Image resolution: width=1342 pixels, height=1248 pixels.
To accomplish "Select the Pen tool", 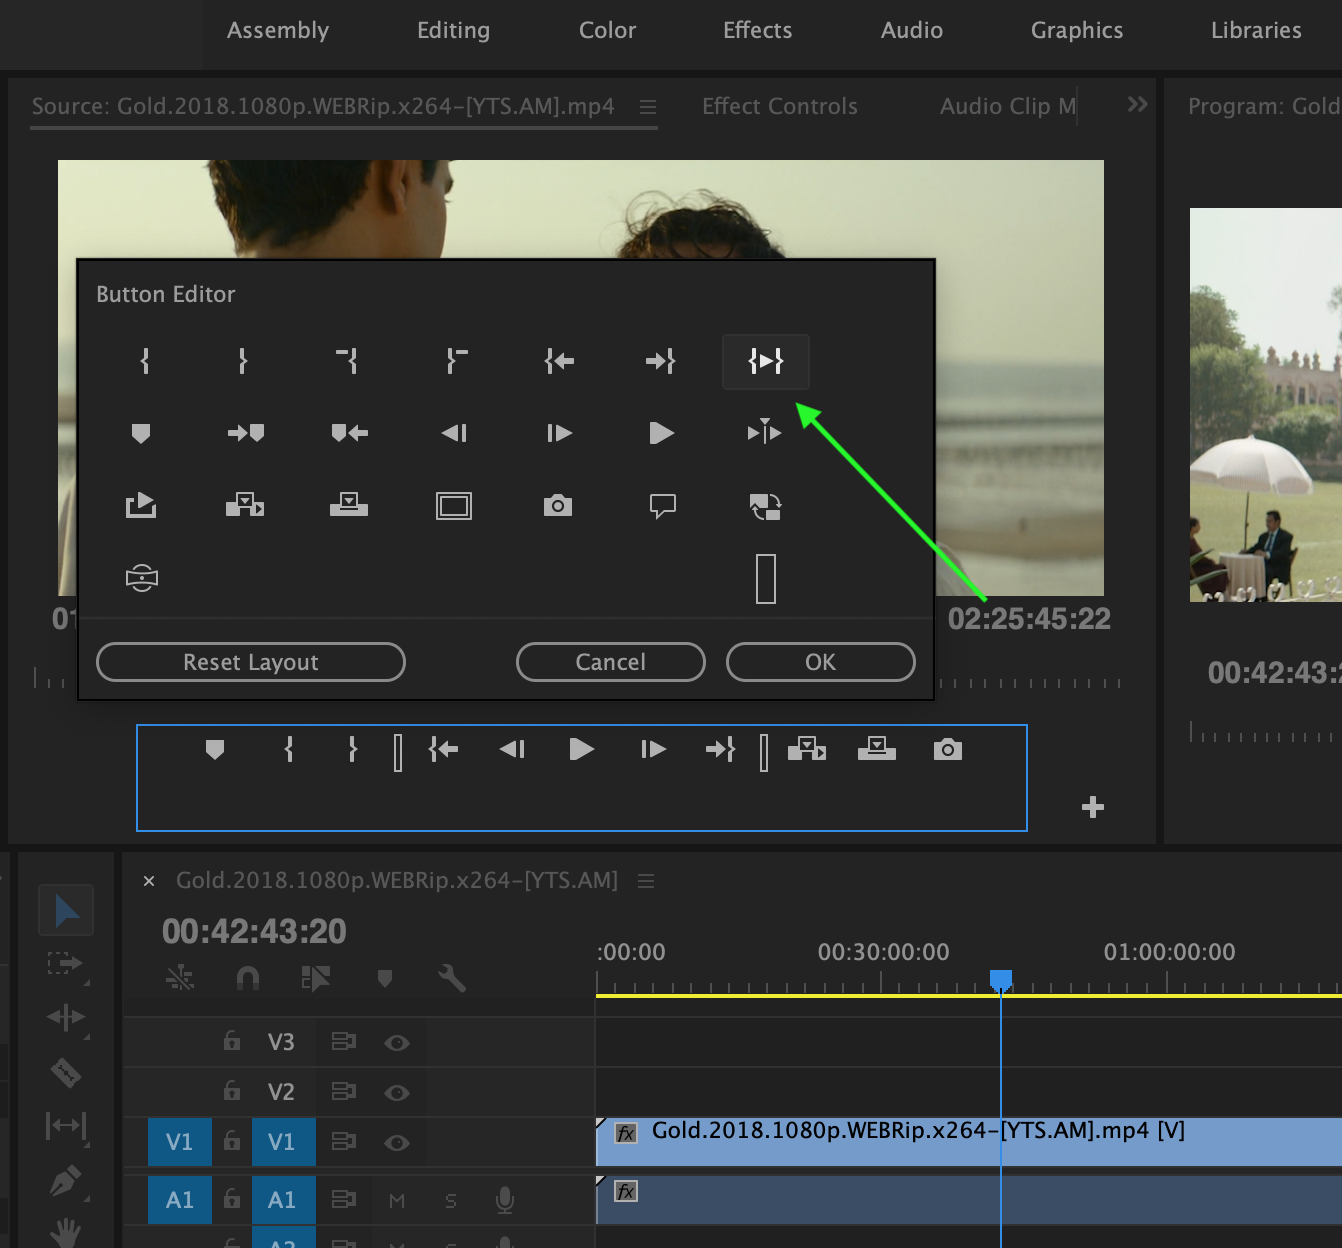I will 66,1181.
